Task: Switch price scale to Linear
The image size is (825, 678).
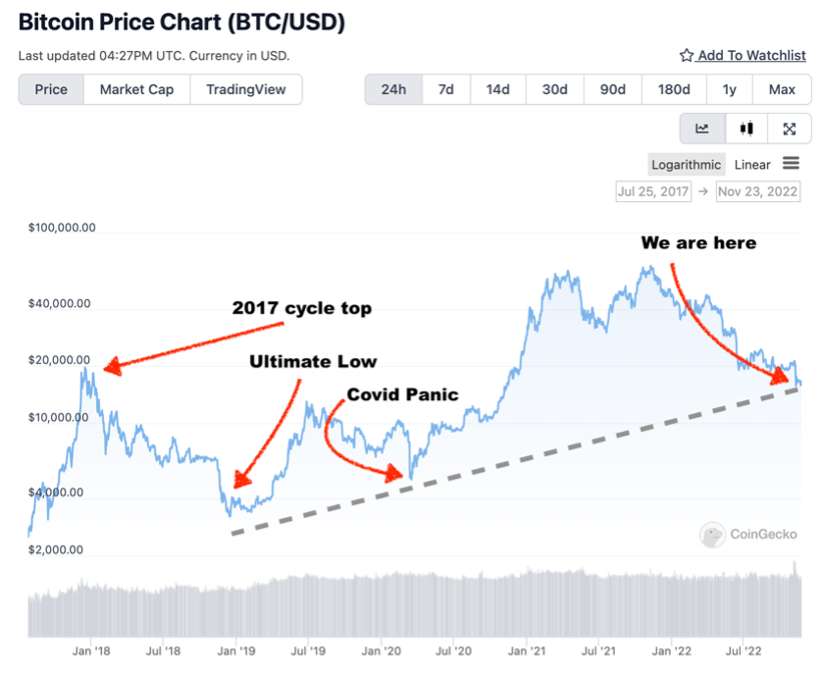Action: (752, 163)
